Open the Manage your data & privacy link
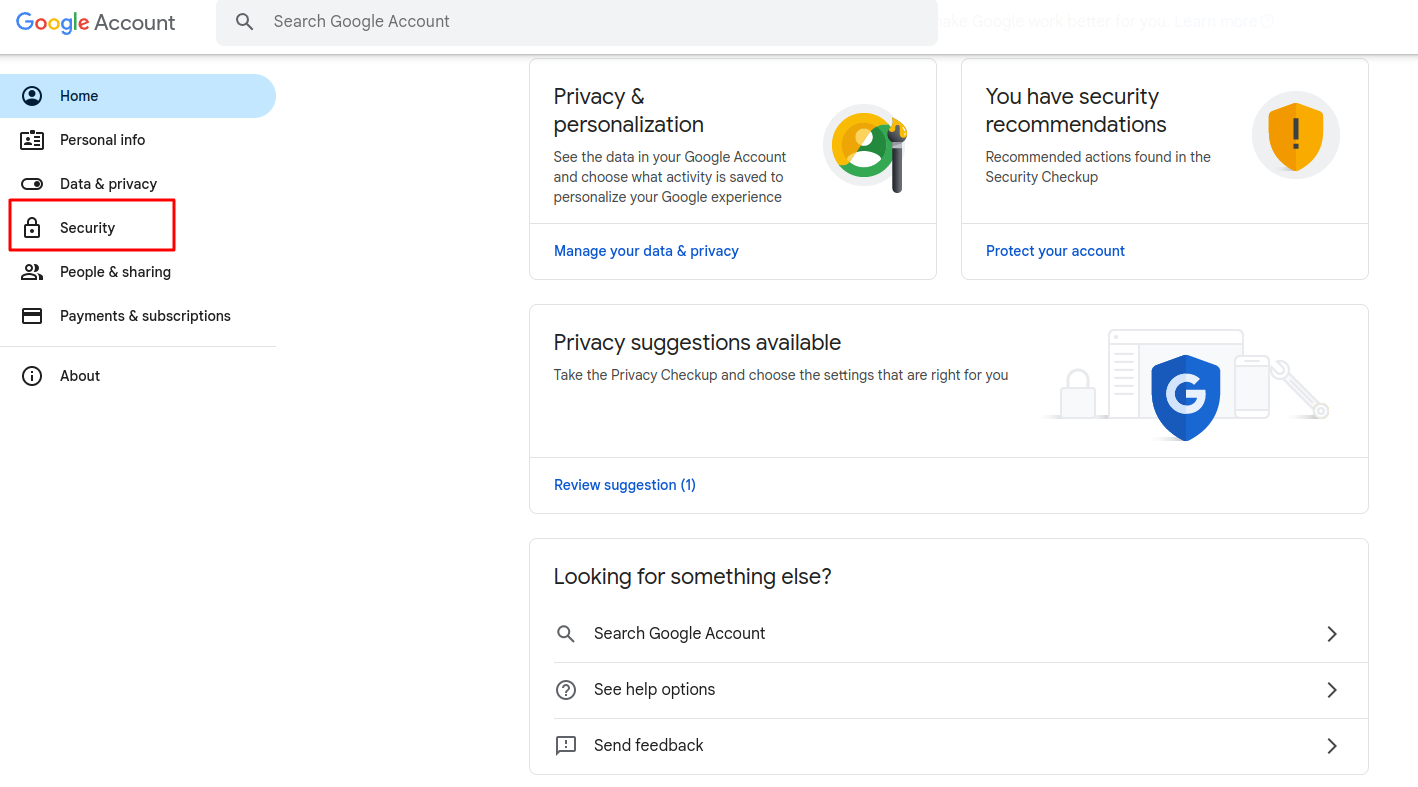 tap(646, 251)
